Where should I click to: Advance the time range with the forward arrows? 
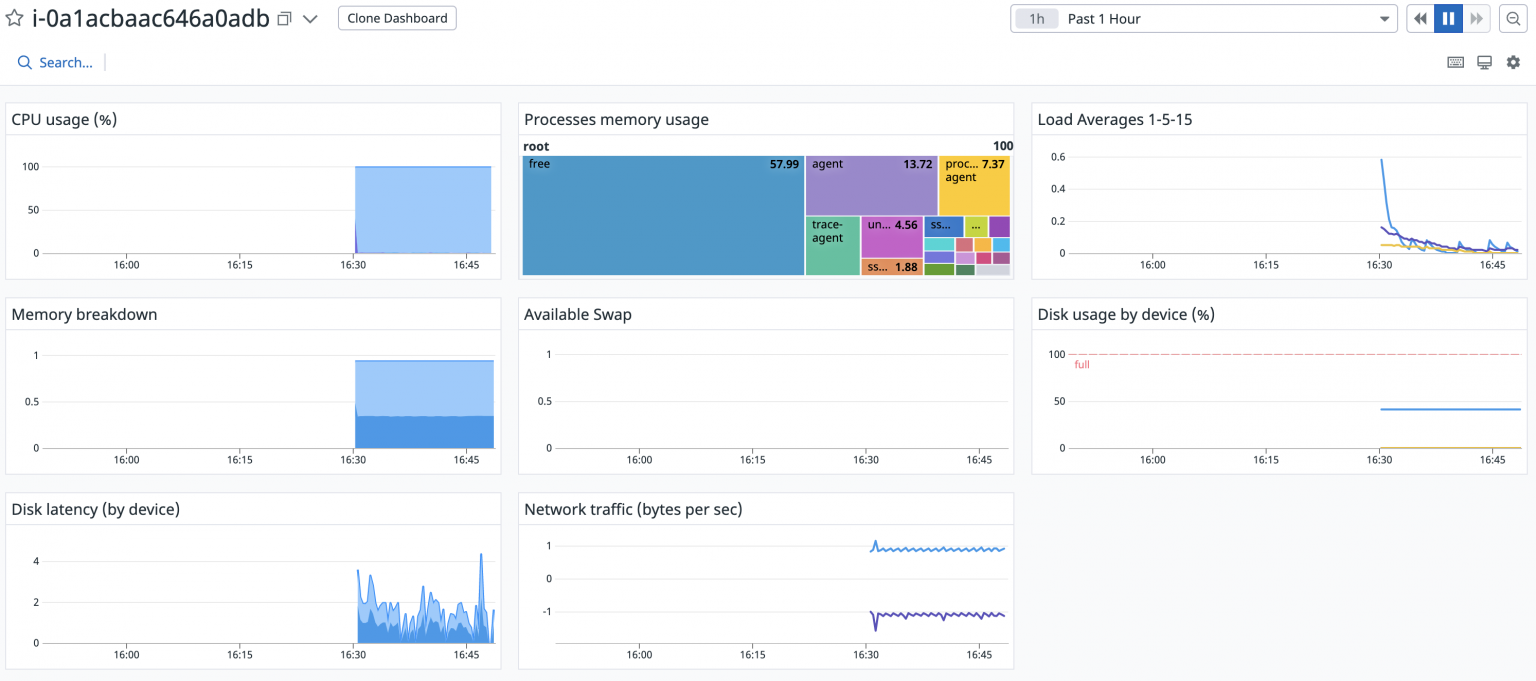click(1477, 18)
